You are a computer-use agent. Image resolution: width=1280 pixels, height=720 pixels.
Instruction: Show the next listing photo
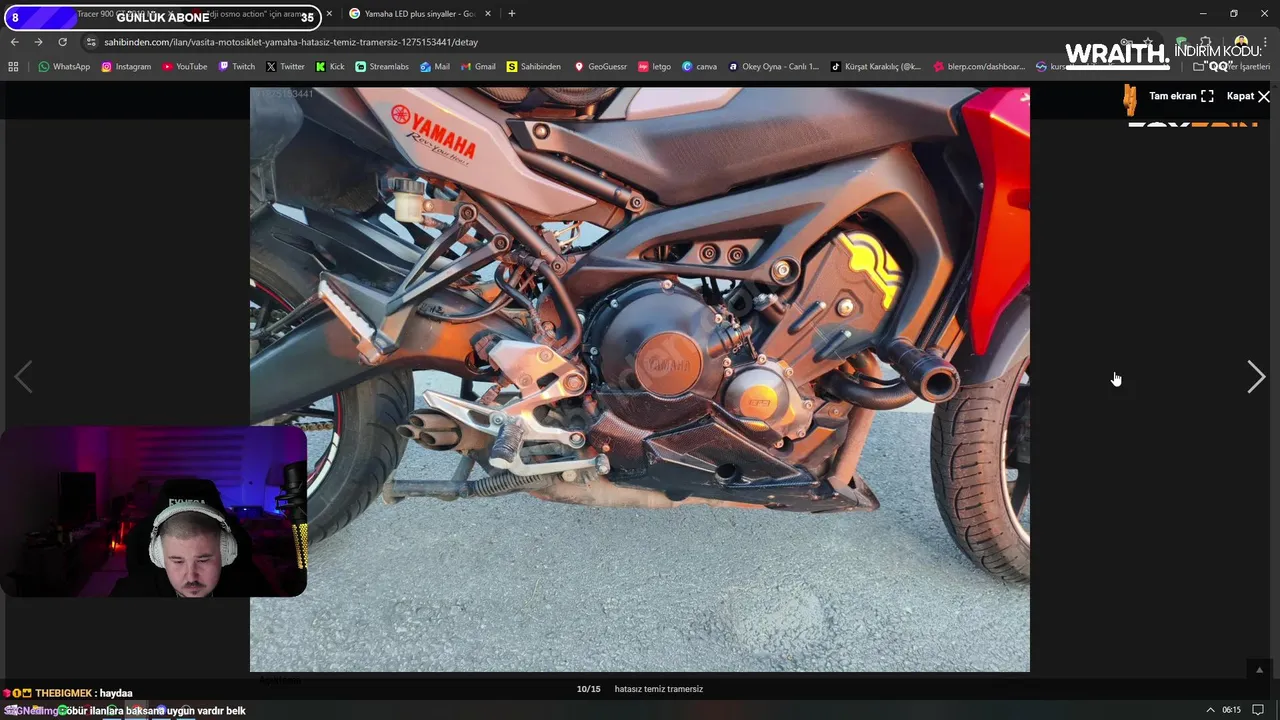[1256, 377]
